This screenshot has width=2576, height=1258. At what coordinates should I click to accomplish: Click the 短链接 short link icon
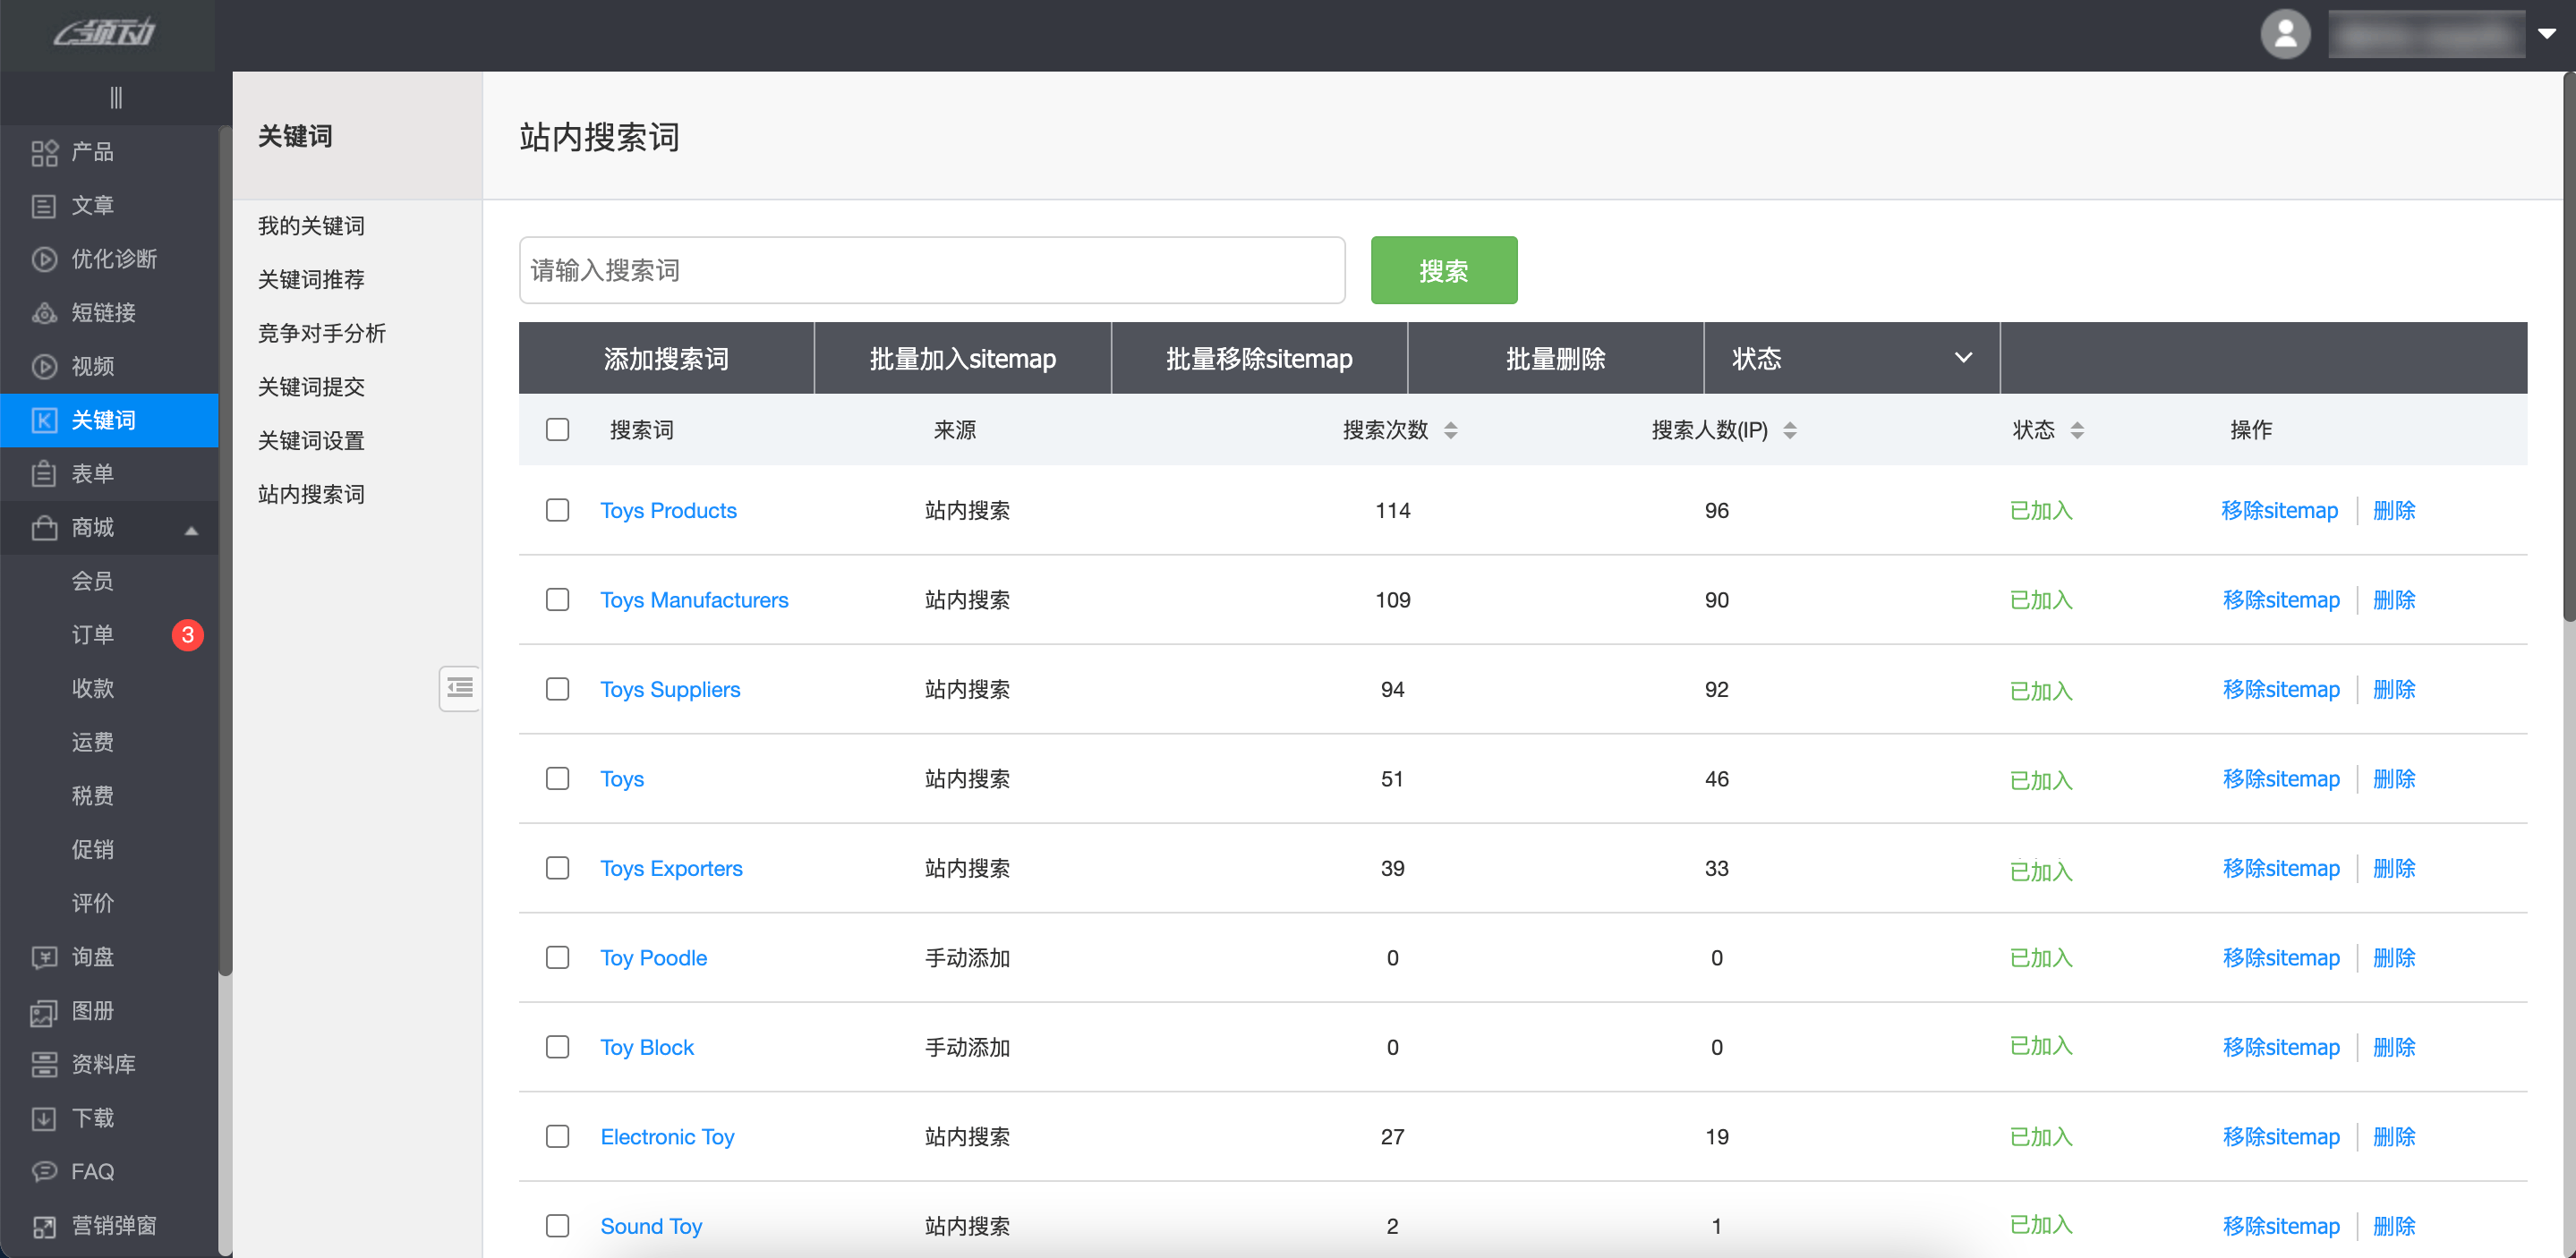tap(44, 313)
